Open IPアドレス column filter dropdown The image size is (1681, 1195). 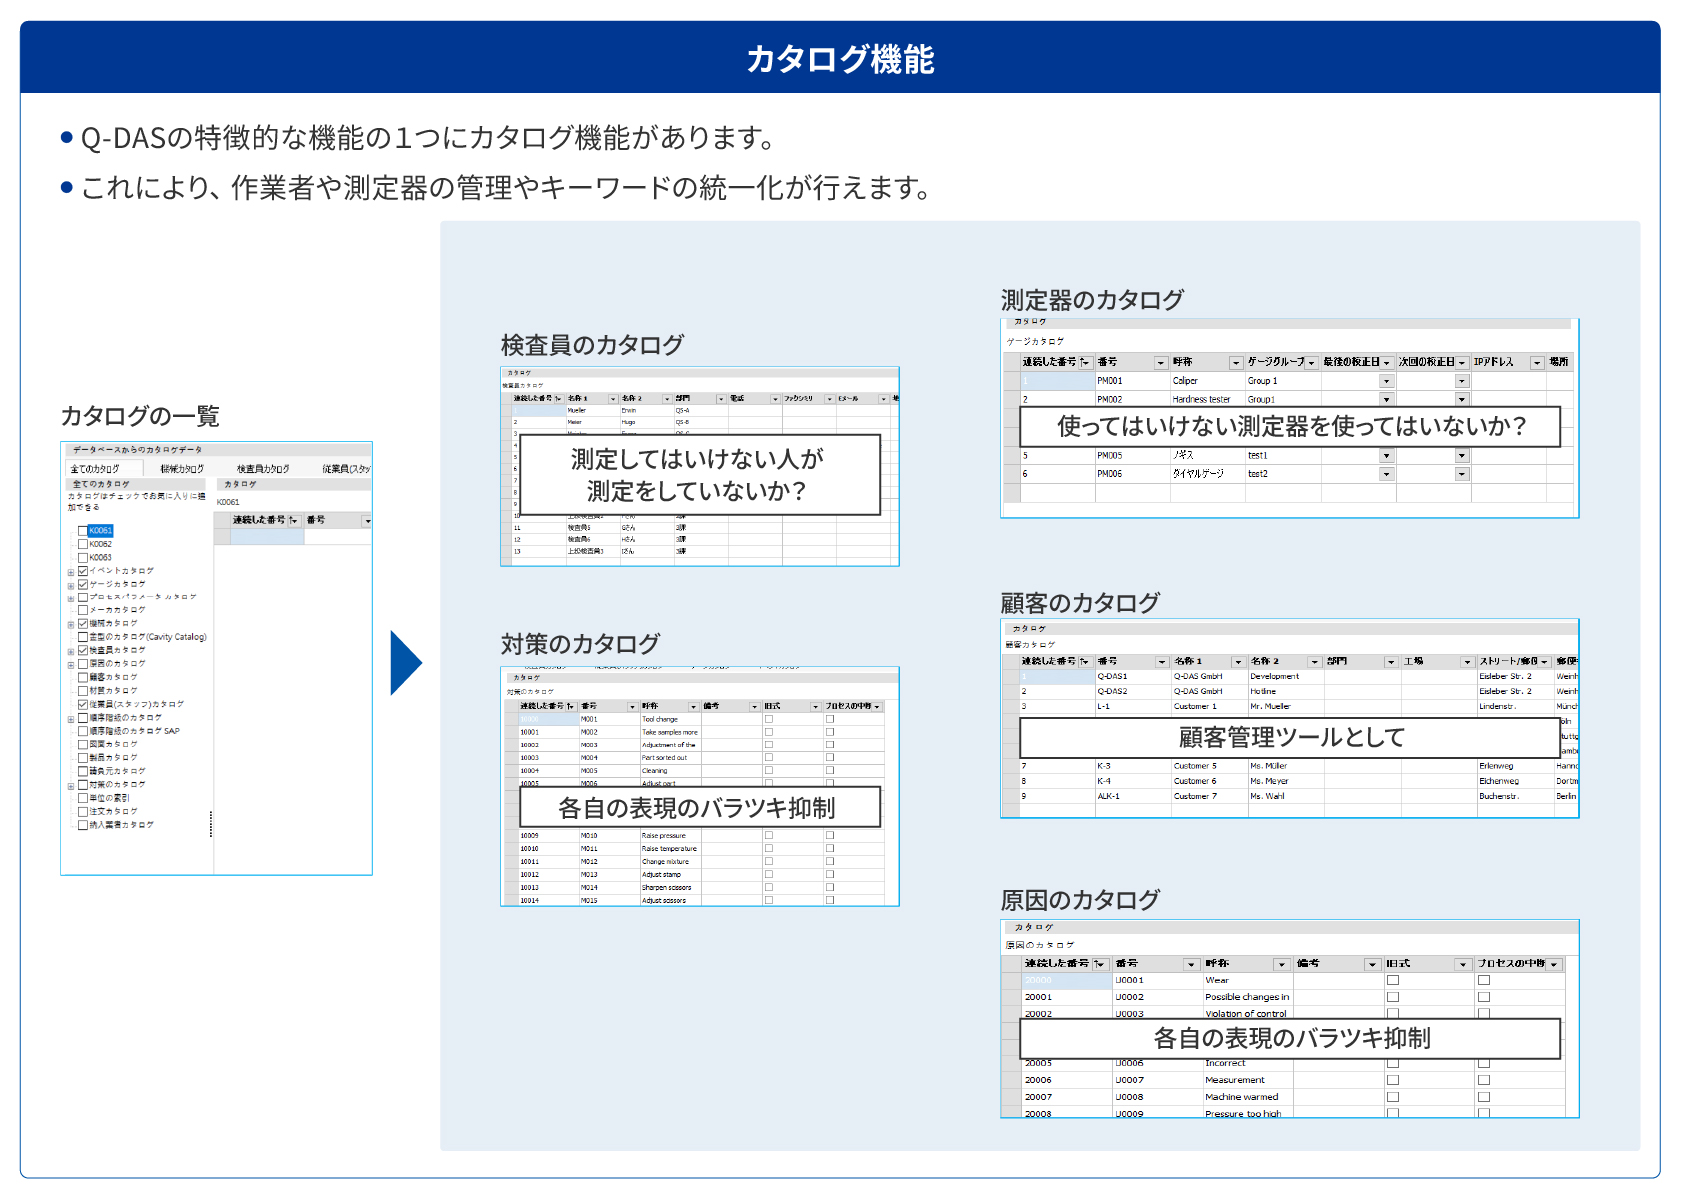click(1537, 363)
